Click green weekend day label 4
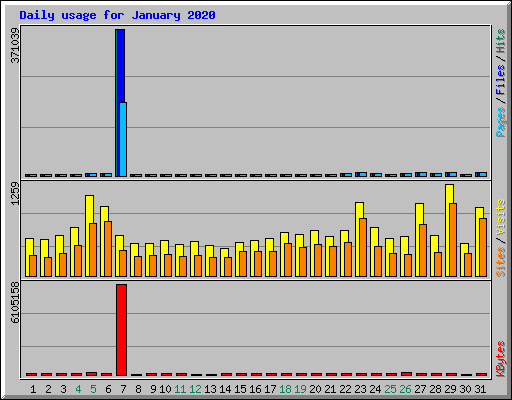This screenshot has width=512, height=400. pyautogui.click(x=78, y=389)
